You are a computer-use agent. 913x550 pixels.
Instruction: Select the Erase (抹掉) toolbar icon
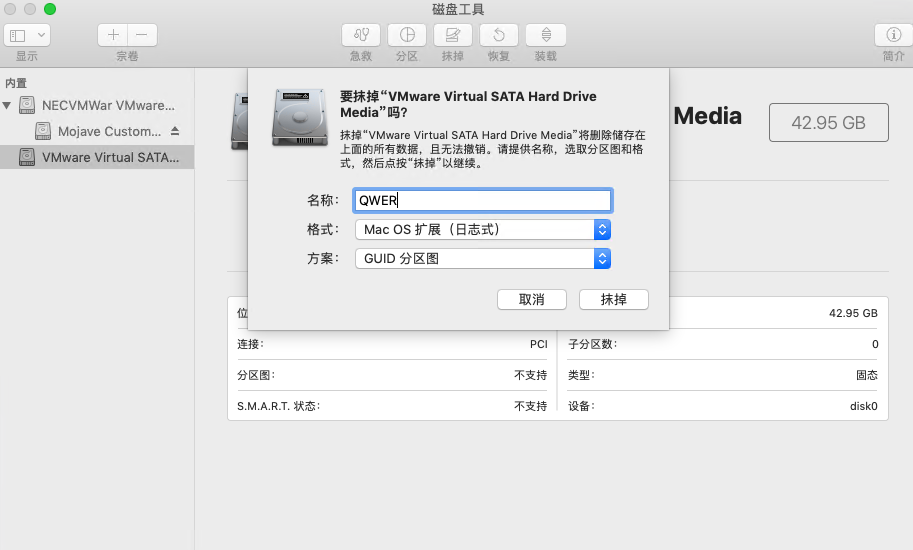point(452,35)
